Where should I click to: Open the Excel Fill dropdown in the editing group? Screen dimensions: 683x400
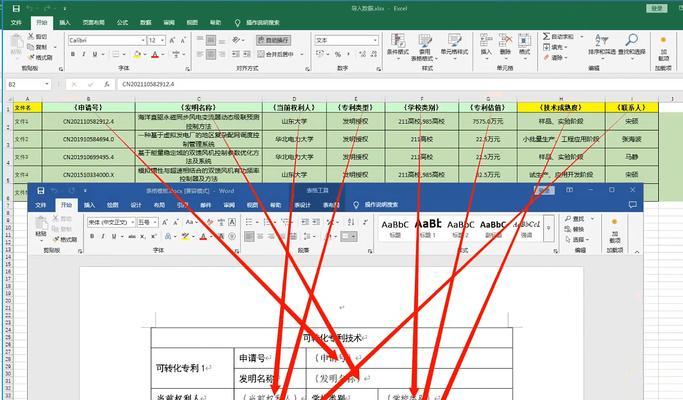555,47
